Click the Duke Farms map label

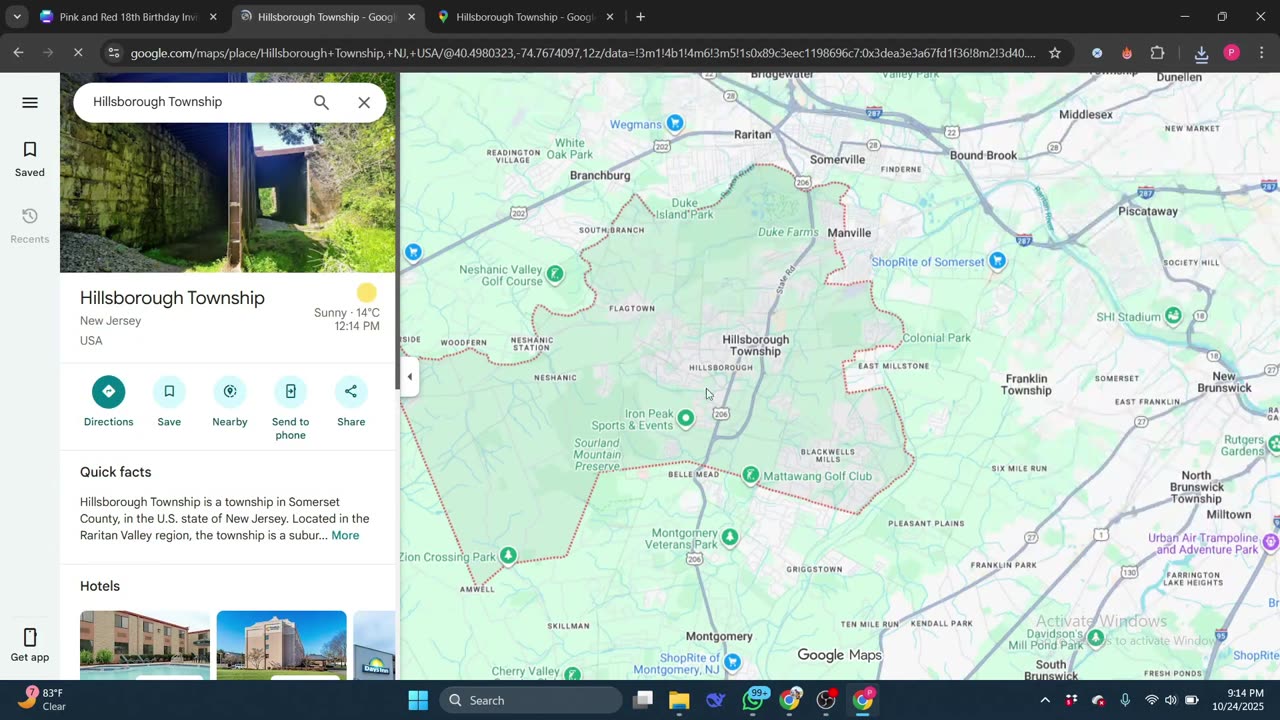click(787, 232)
